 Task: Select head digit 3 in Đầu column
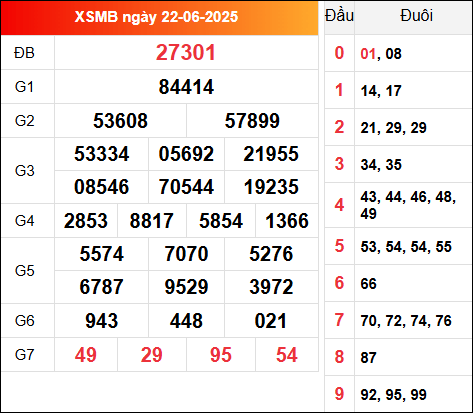click(339, 164)
